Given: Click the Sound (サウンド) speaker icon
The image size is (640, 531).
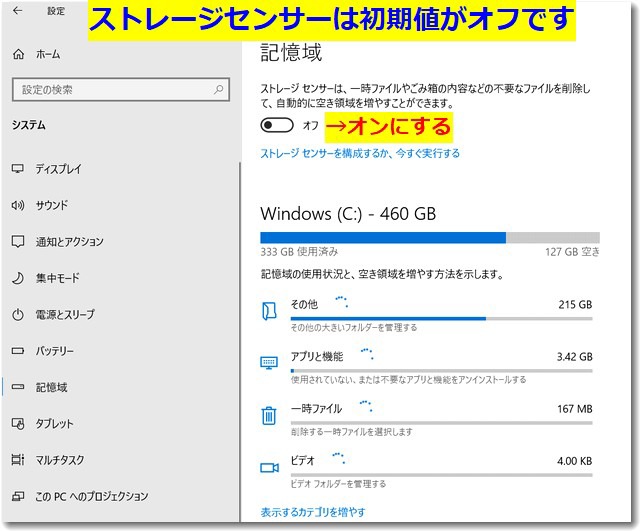Looking at the screenshot, I should click(x=17, y=205).
